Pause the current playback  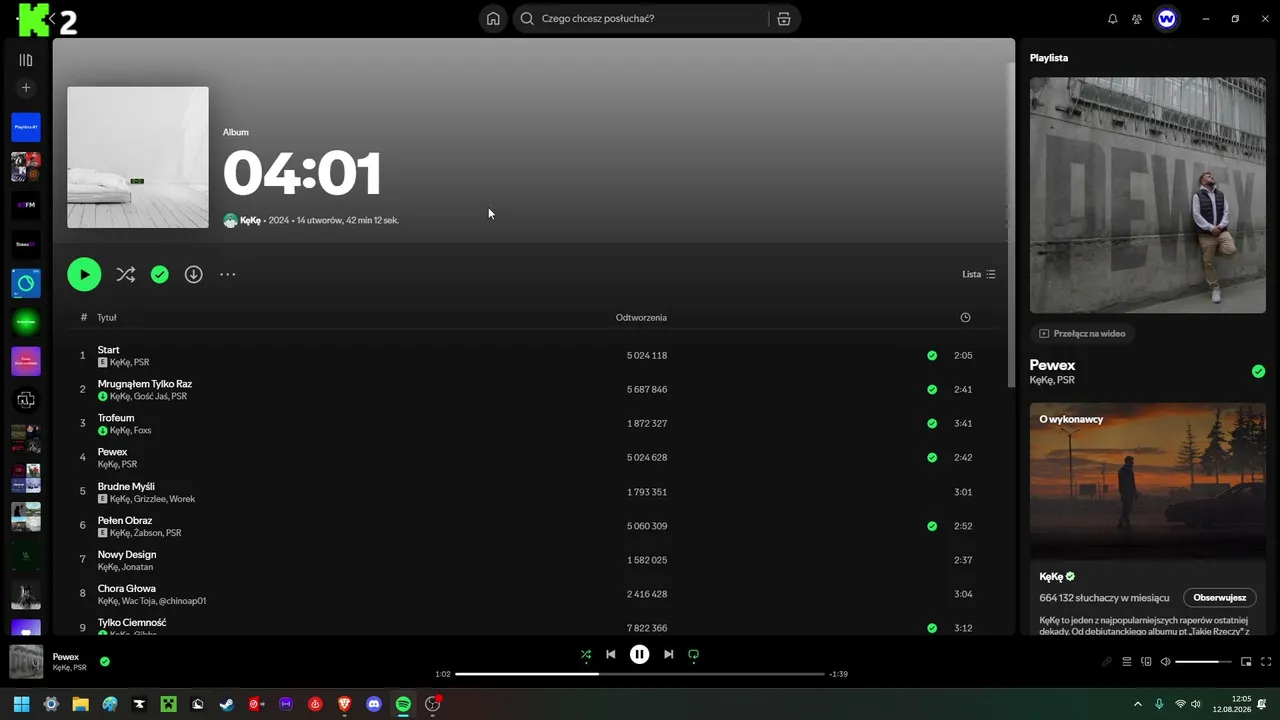[640, 655]
